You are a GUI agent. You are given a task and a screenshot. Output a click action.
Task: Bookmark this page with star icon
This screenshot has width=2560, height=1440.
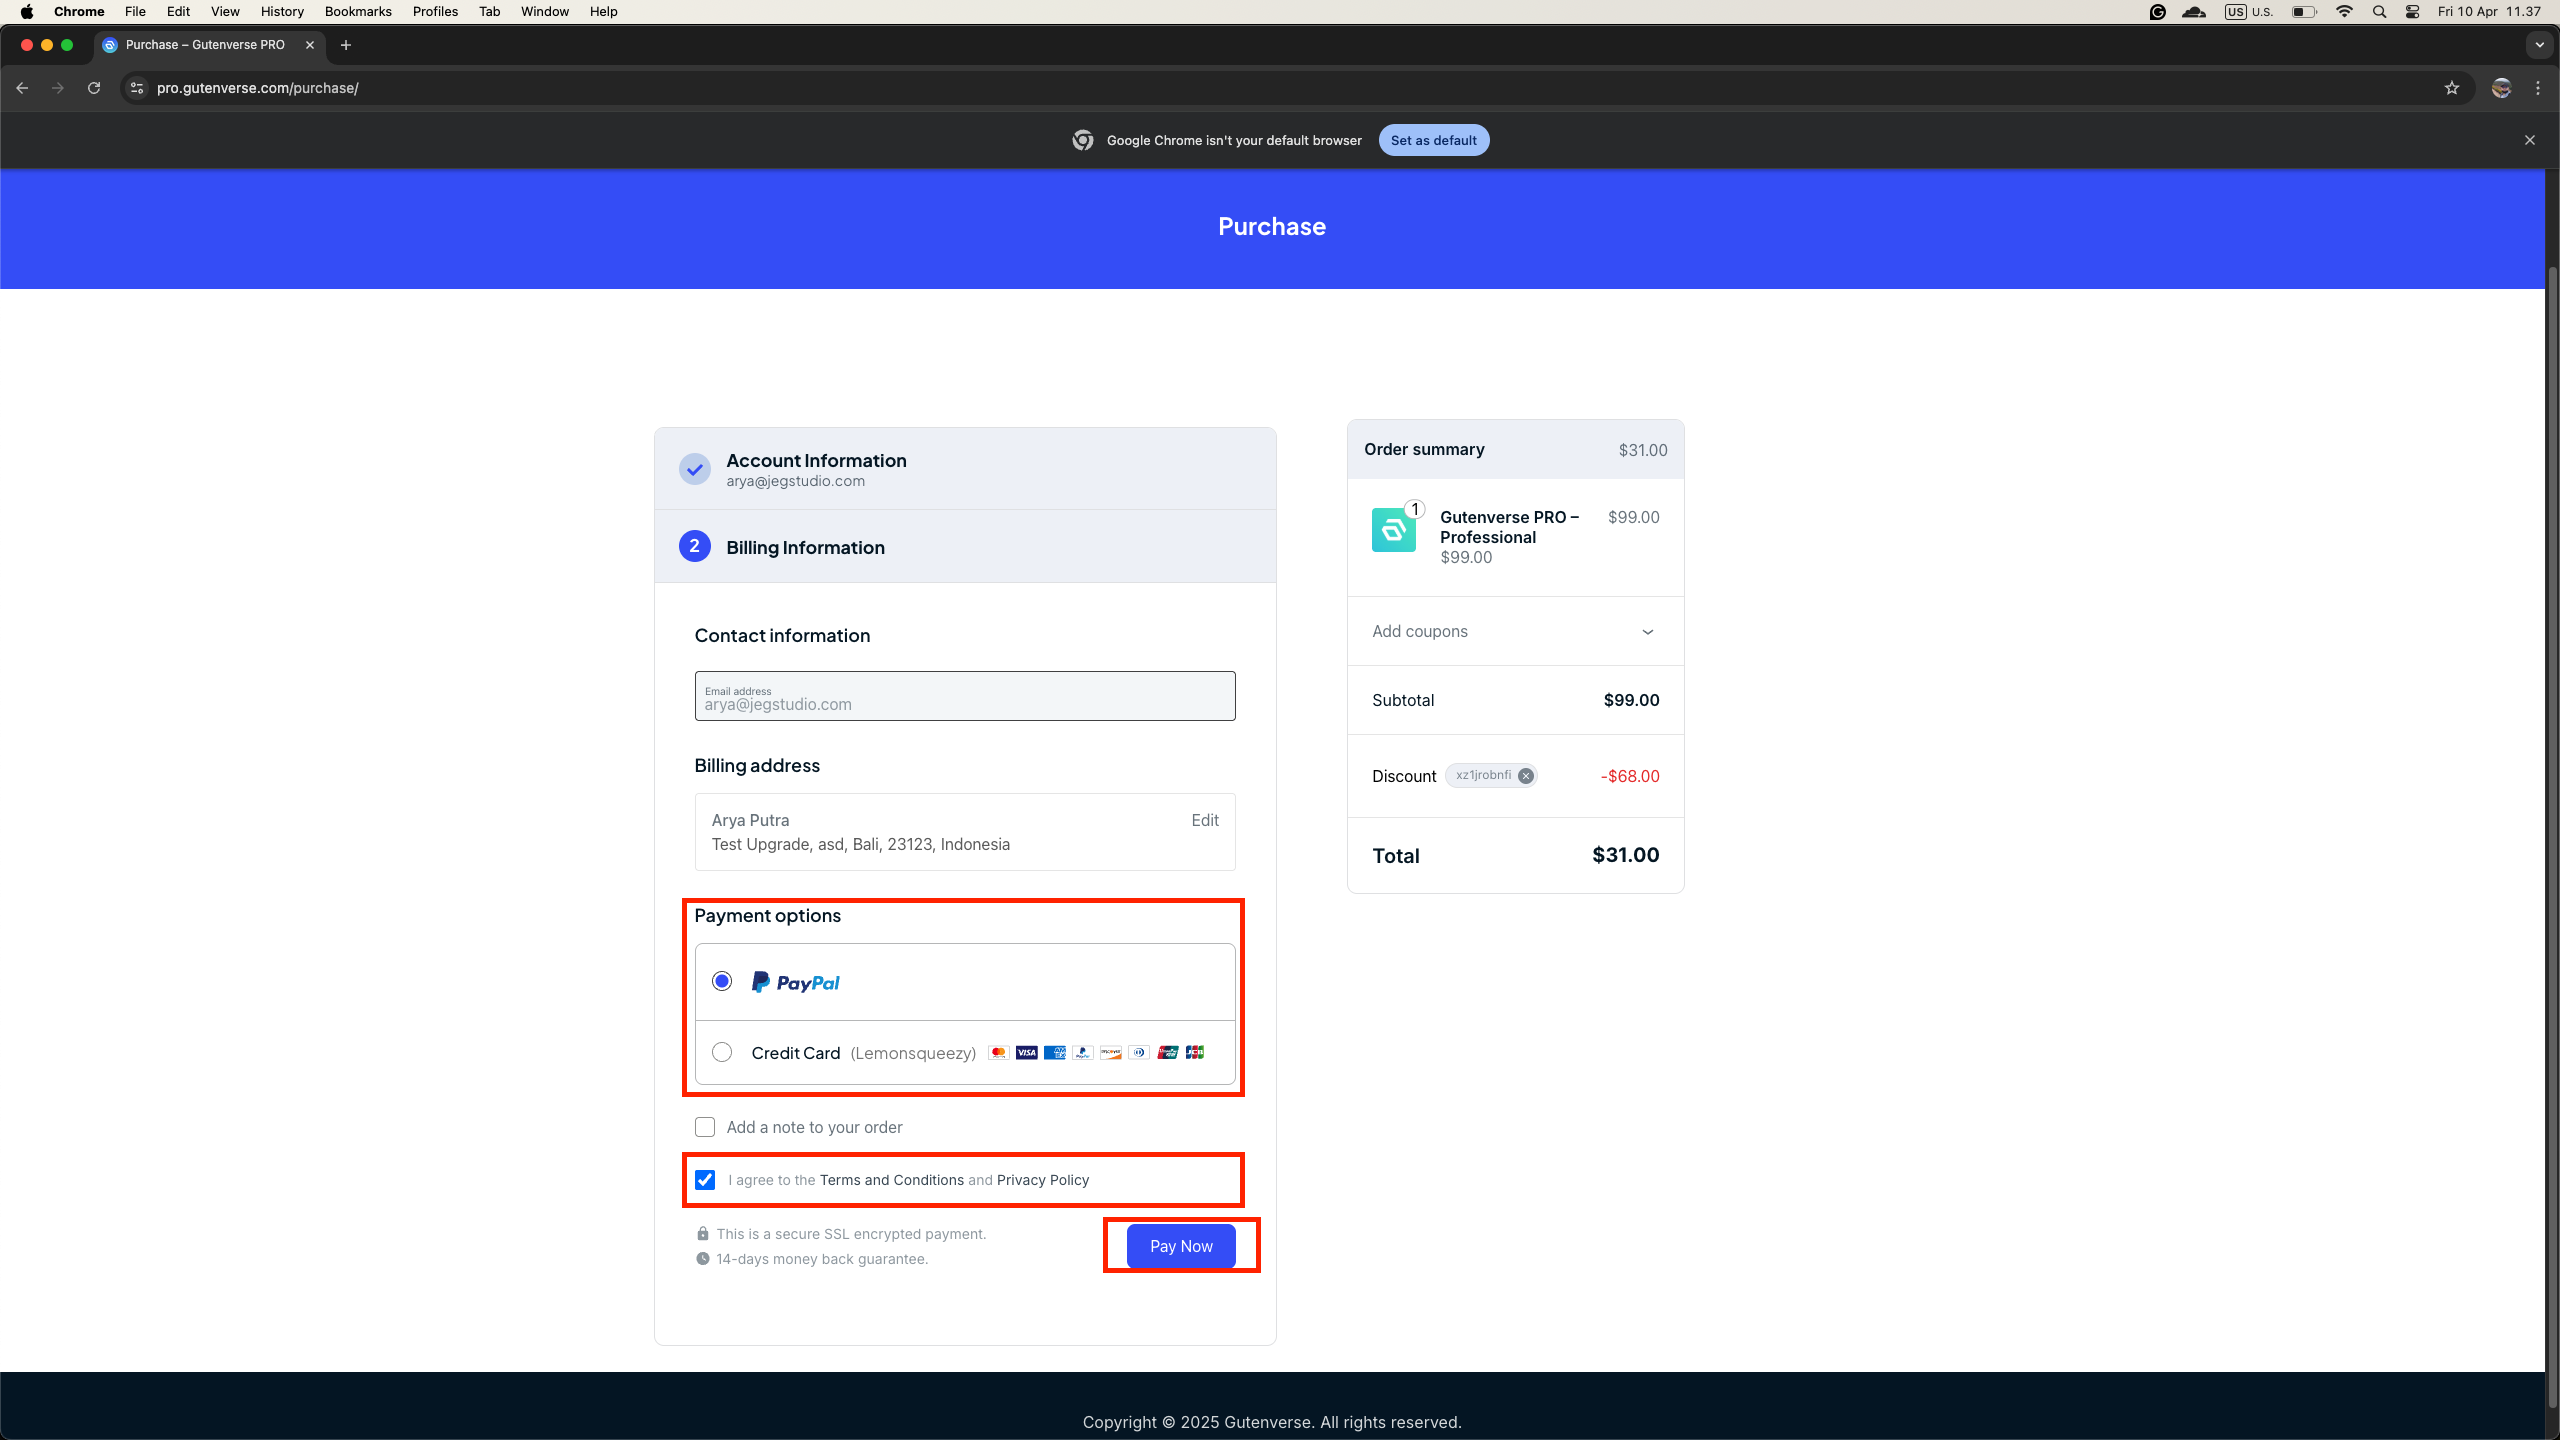click(x=2451, y=88)
